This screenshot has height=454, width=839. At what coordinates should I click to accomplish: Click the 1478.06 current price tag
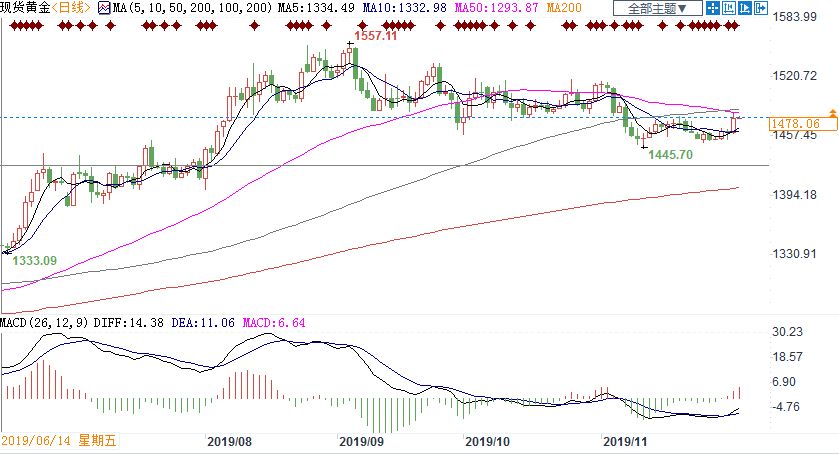click(803, 124)
